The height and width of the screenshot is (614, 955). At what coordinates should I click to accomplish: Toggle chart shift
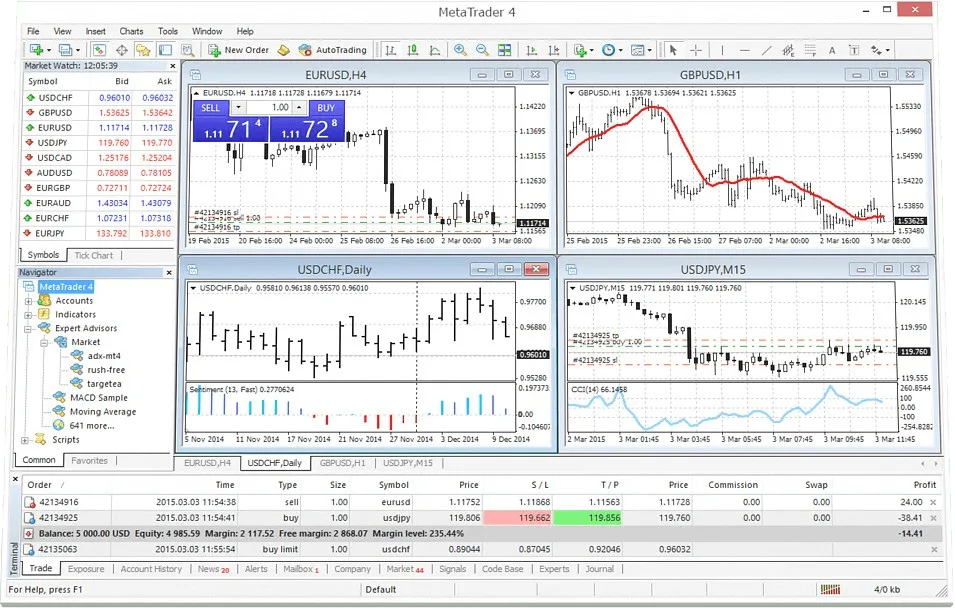click(x=554, y=50)
